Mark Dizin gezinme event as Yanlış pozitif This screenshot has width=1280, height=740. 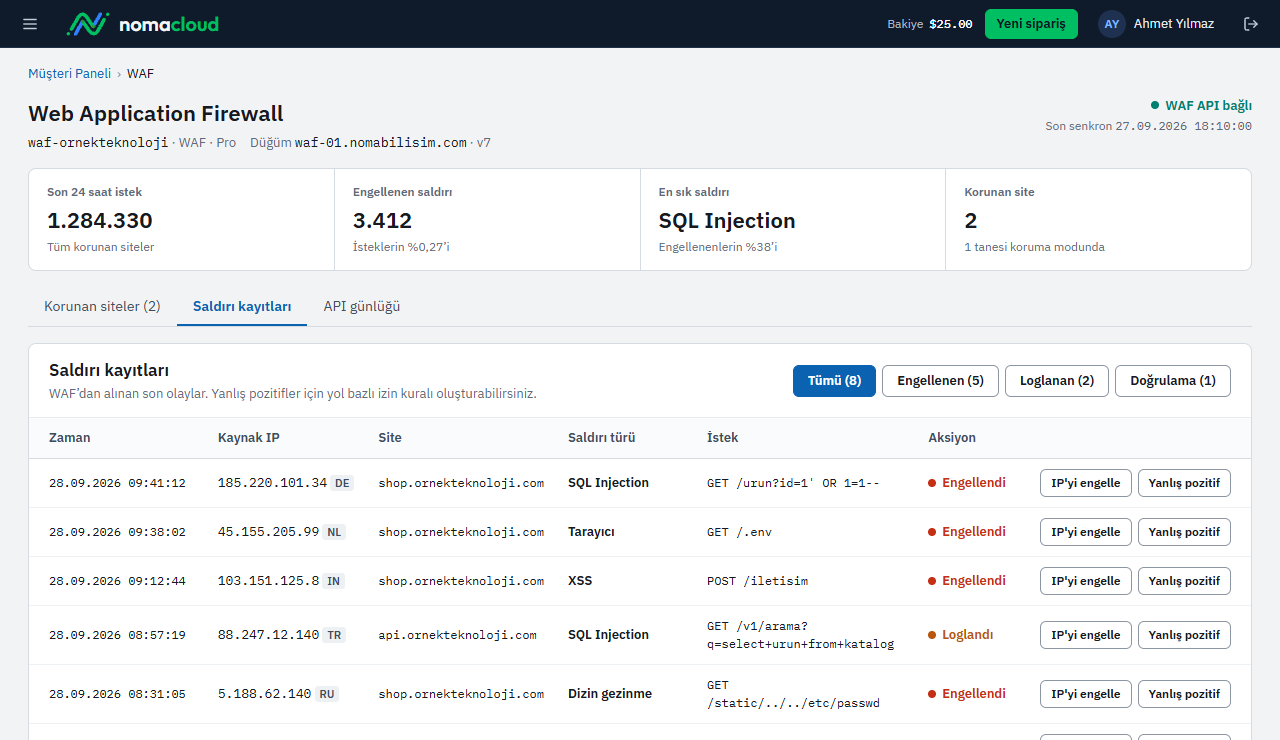point(1184,694)
